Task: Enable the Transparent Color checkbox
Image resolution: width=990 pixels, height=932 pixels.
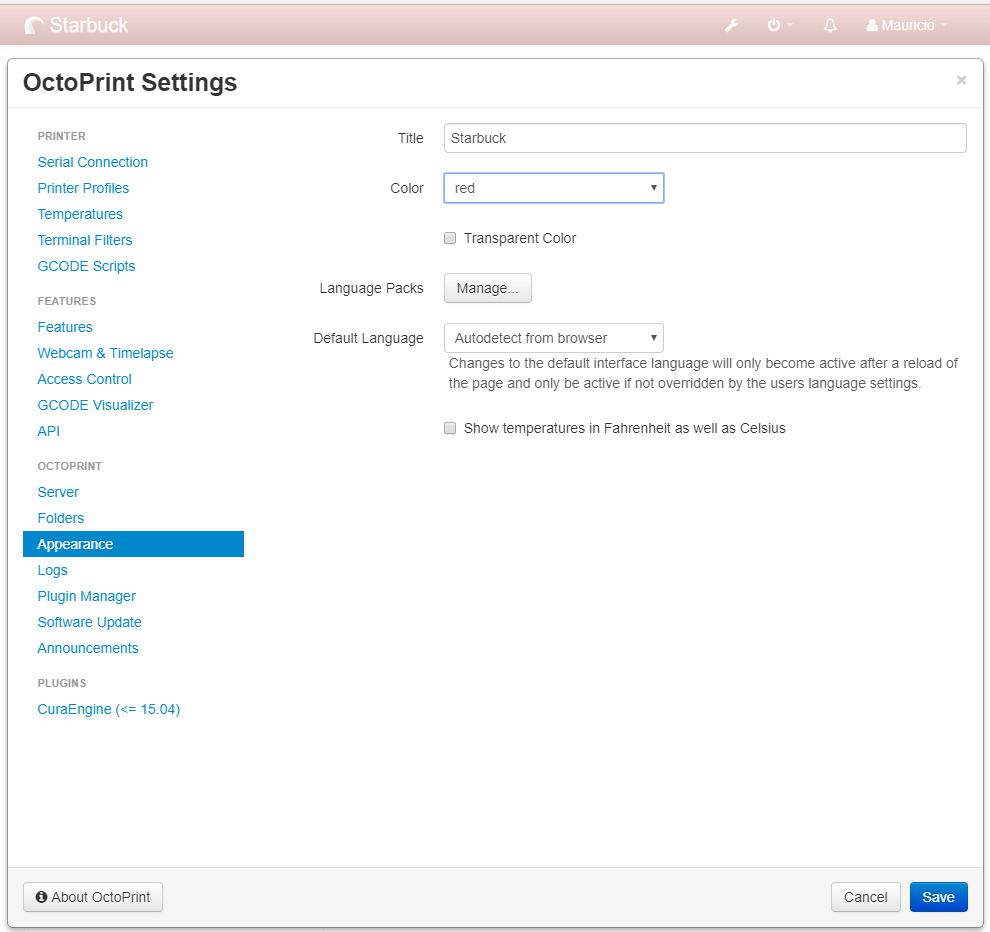Action: point(450,238)
